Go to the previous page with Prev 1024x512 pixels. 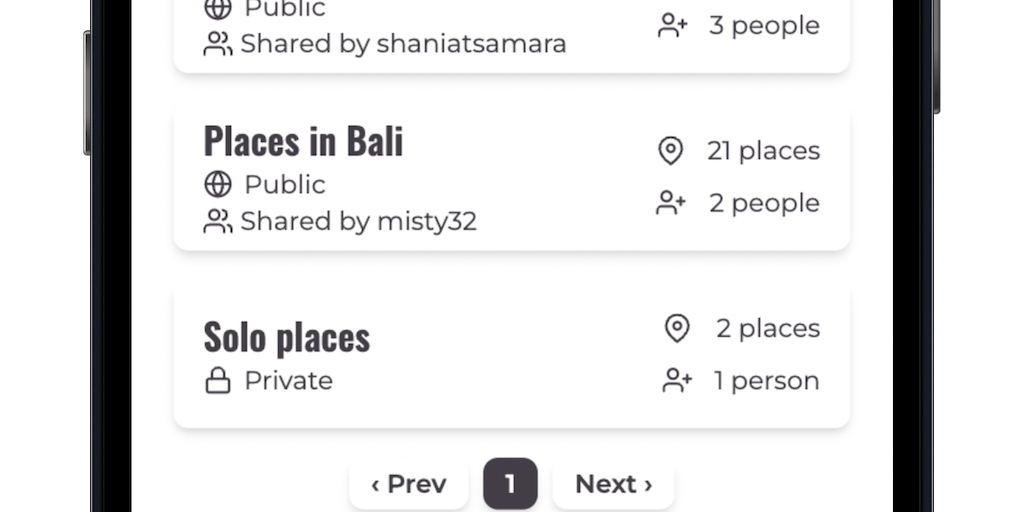[408, 484]
